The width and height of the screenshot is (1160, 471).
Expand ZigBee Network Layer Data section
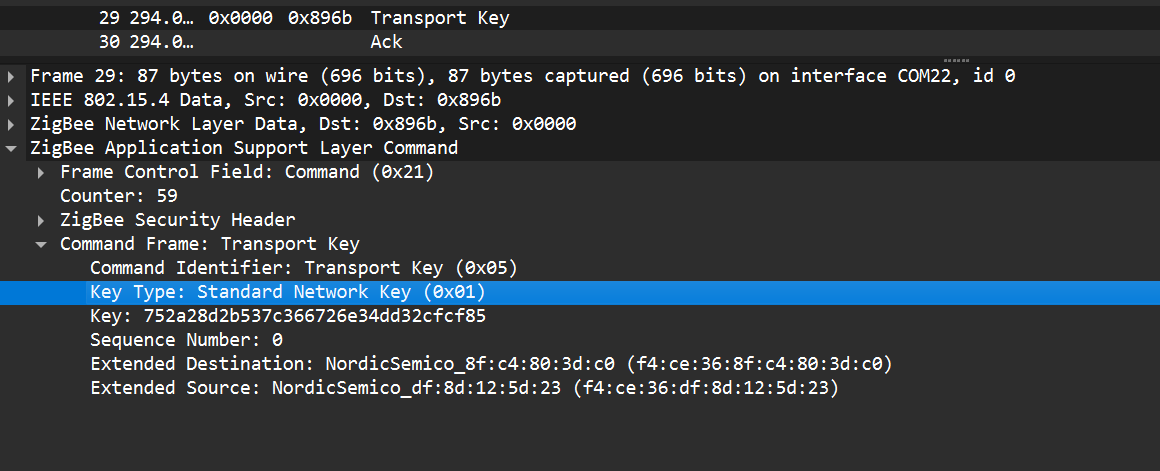(11, 124)
